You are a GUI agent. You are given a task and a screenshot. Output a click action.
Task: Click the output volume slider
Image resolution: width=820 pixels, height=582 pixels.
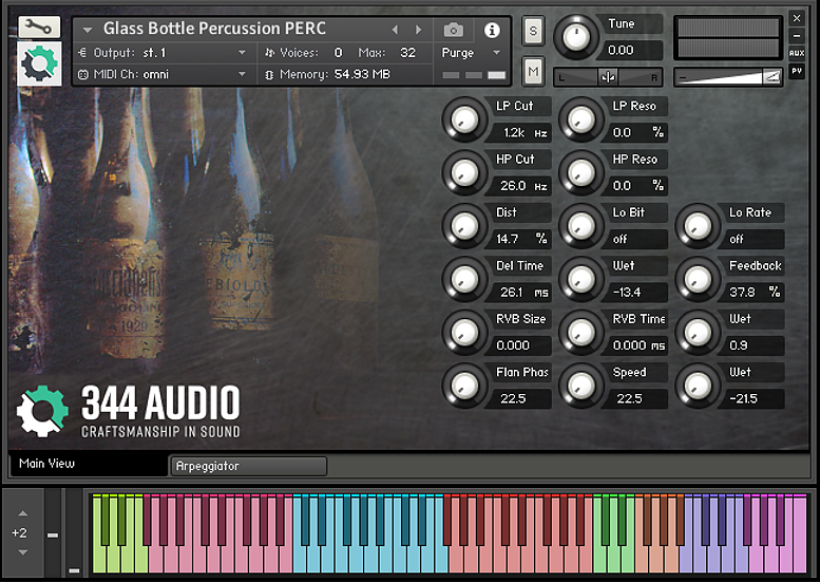pos(728,77)
